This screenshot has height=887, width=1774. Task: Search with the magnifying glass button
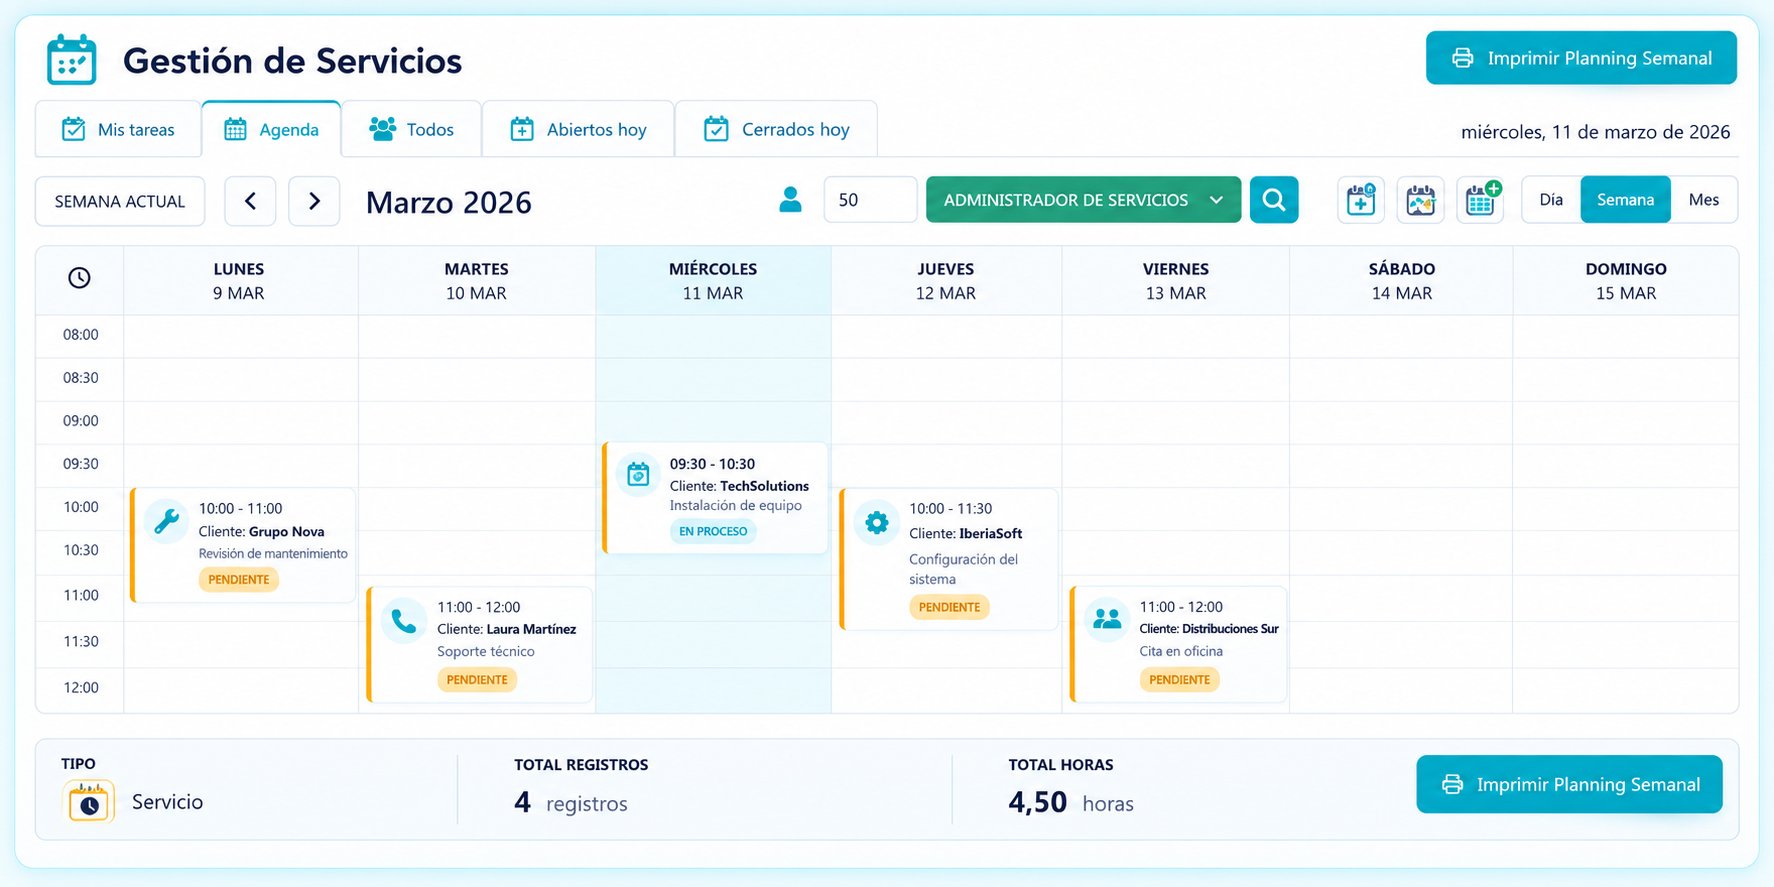pyautogui.click(x=1274, y=200)
